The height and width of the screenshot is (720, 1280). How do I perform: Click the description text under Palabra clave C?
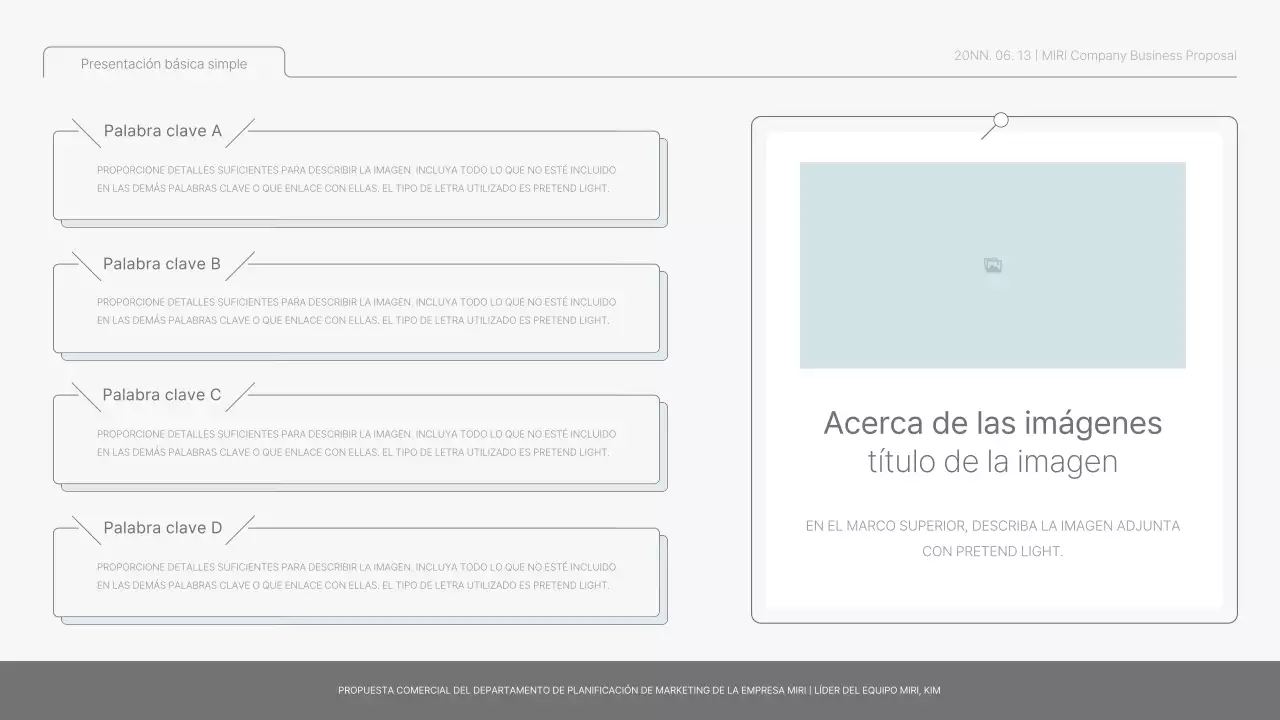(356, 443)
